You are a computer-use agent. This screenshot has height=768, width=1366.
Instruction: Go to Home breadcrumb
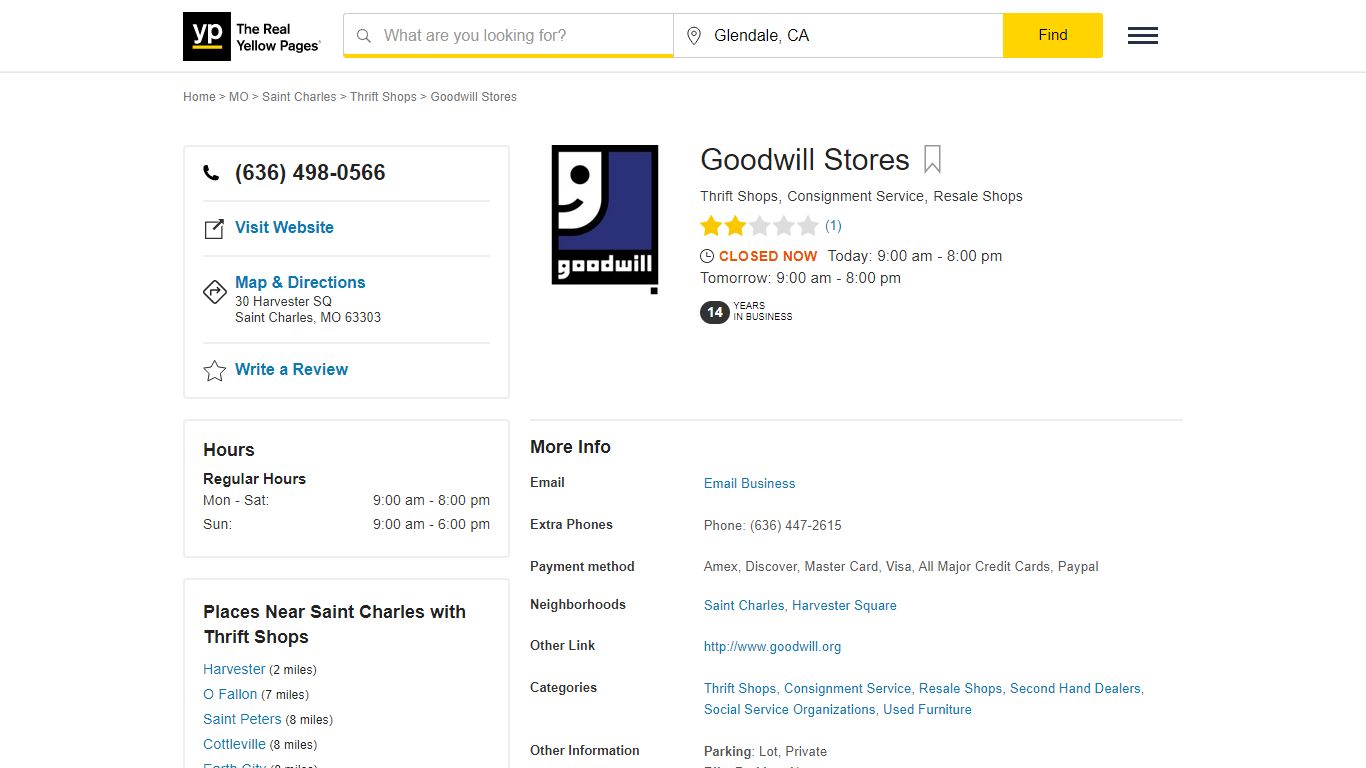tap(199, 97)
